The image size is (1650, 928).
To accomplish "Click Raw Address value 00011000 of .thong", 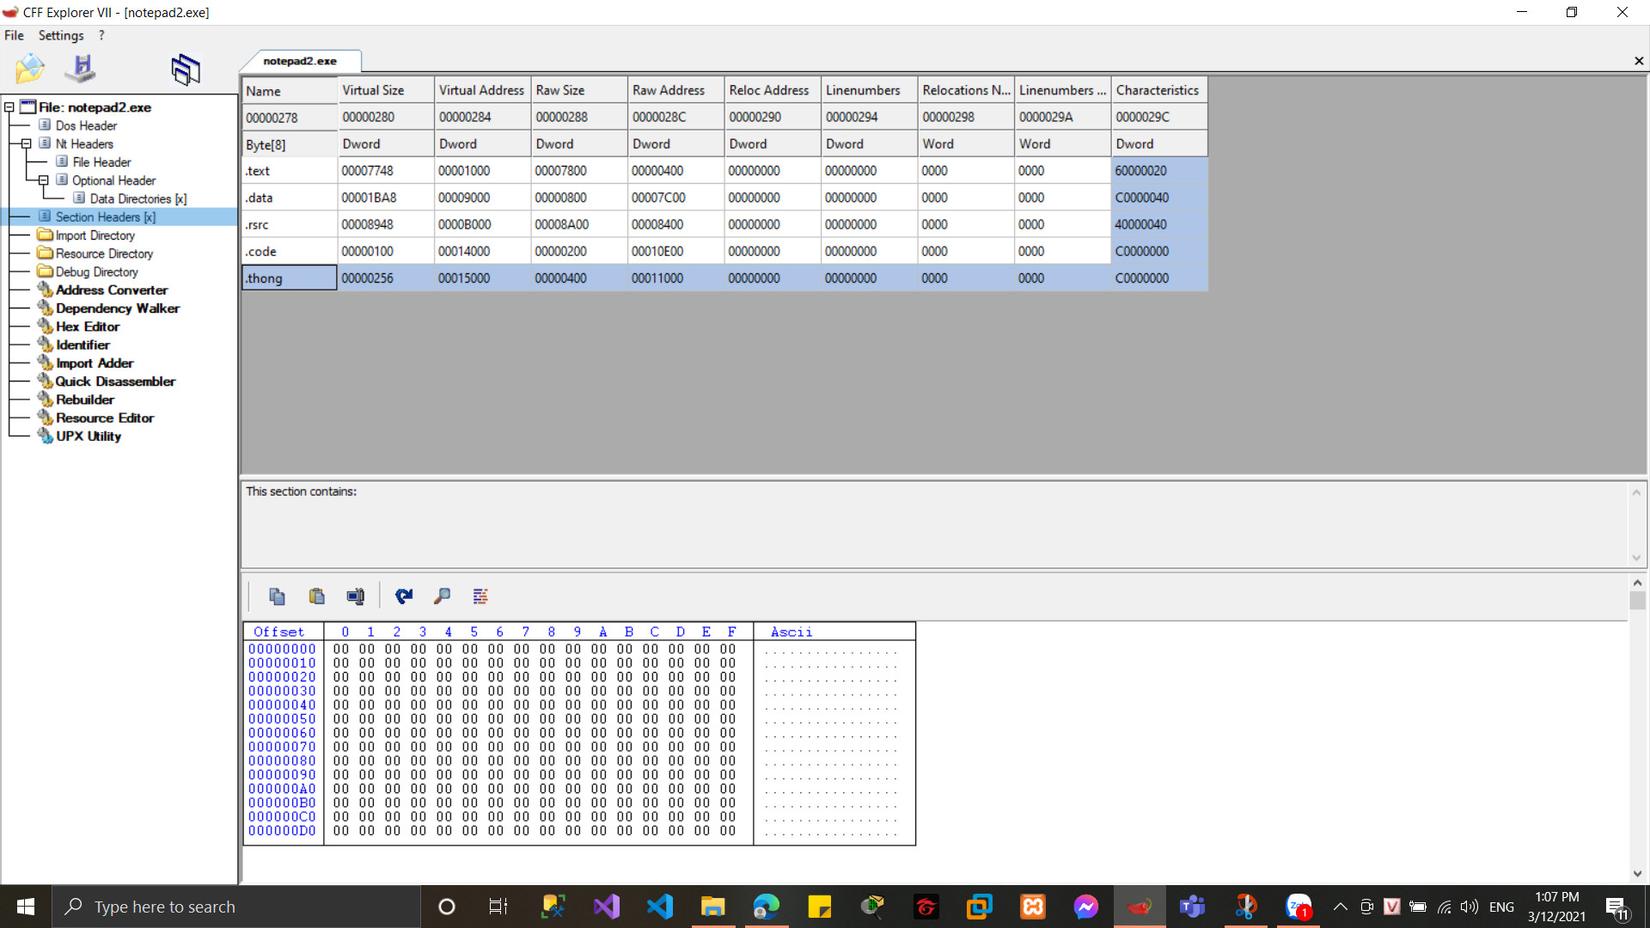I will [676, 278].
